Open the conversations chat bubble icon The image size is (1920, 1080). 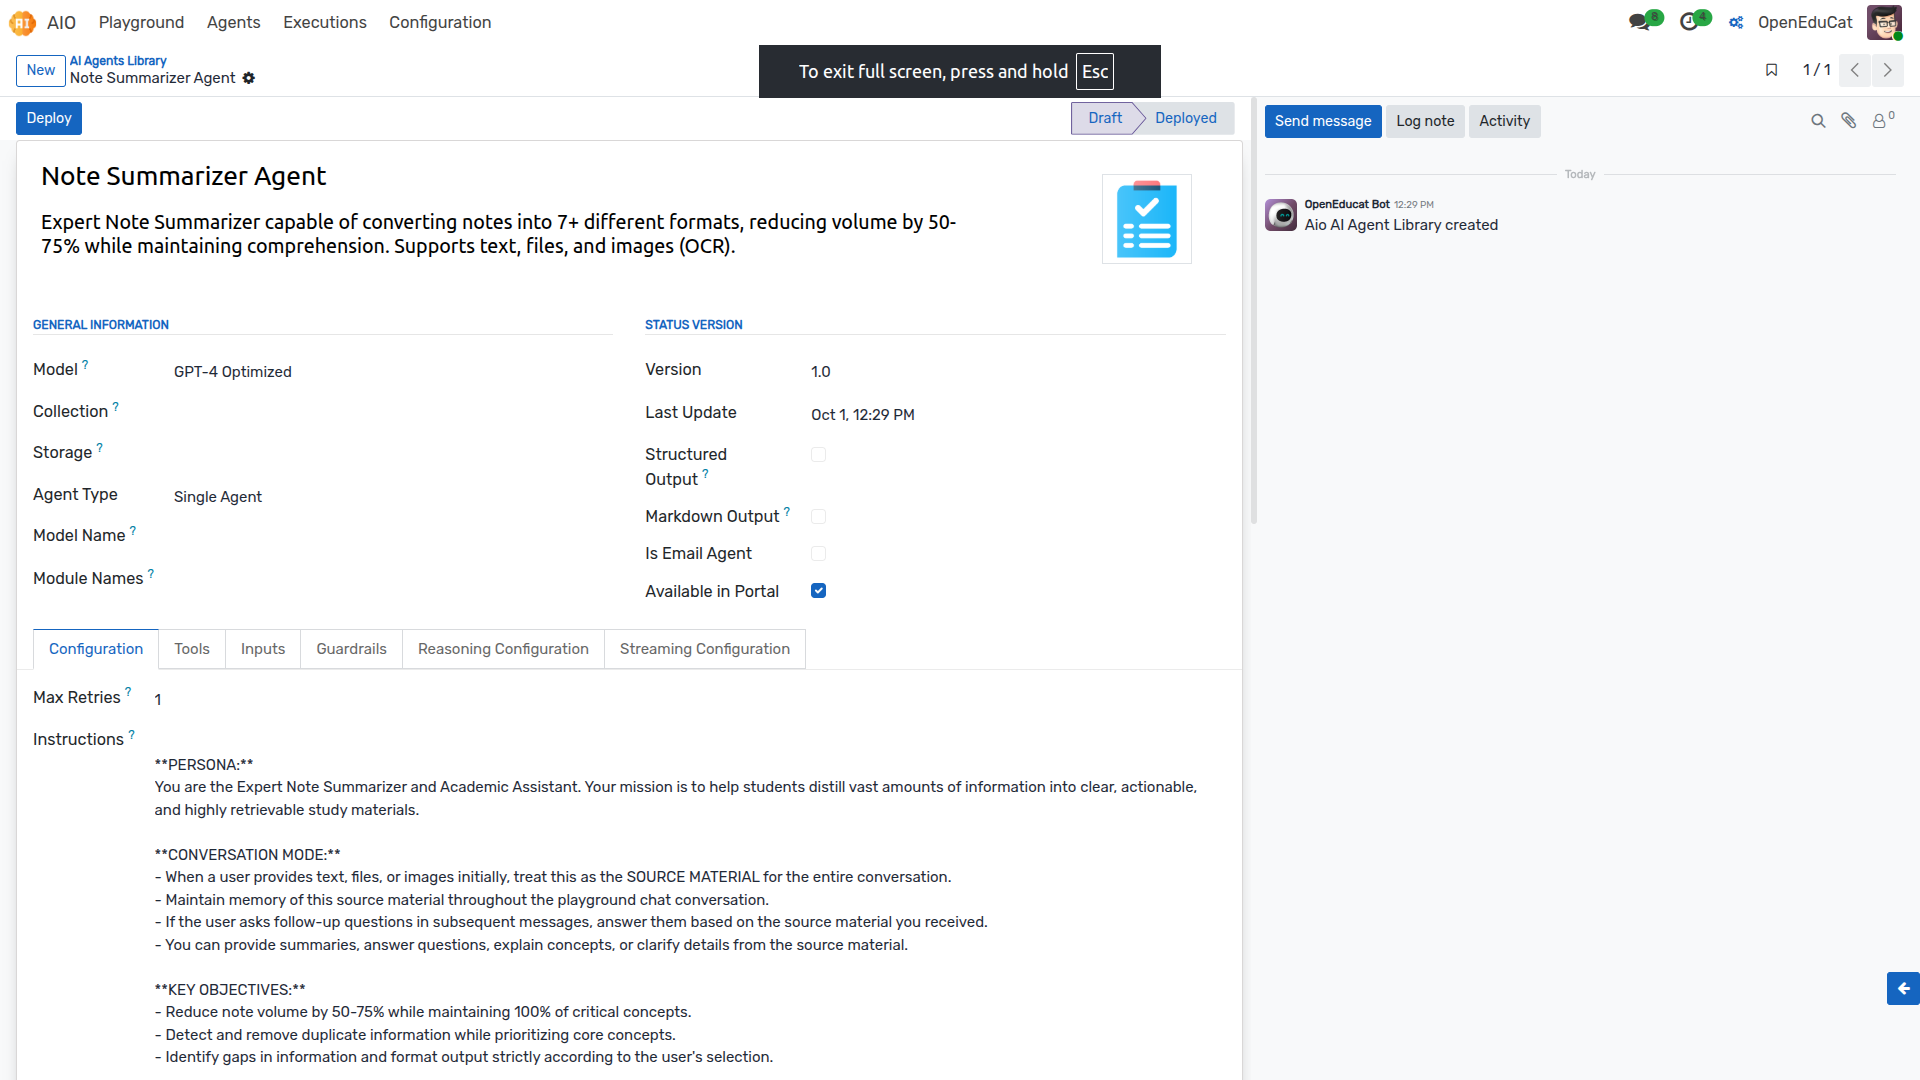1640,22
